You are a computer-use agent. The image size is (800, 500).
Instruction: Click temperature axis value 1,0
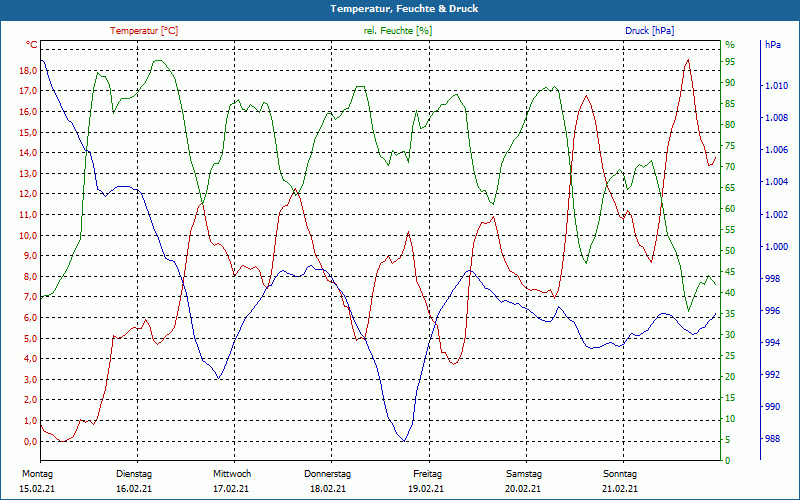30,421
